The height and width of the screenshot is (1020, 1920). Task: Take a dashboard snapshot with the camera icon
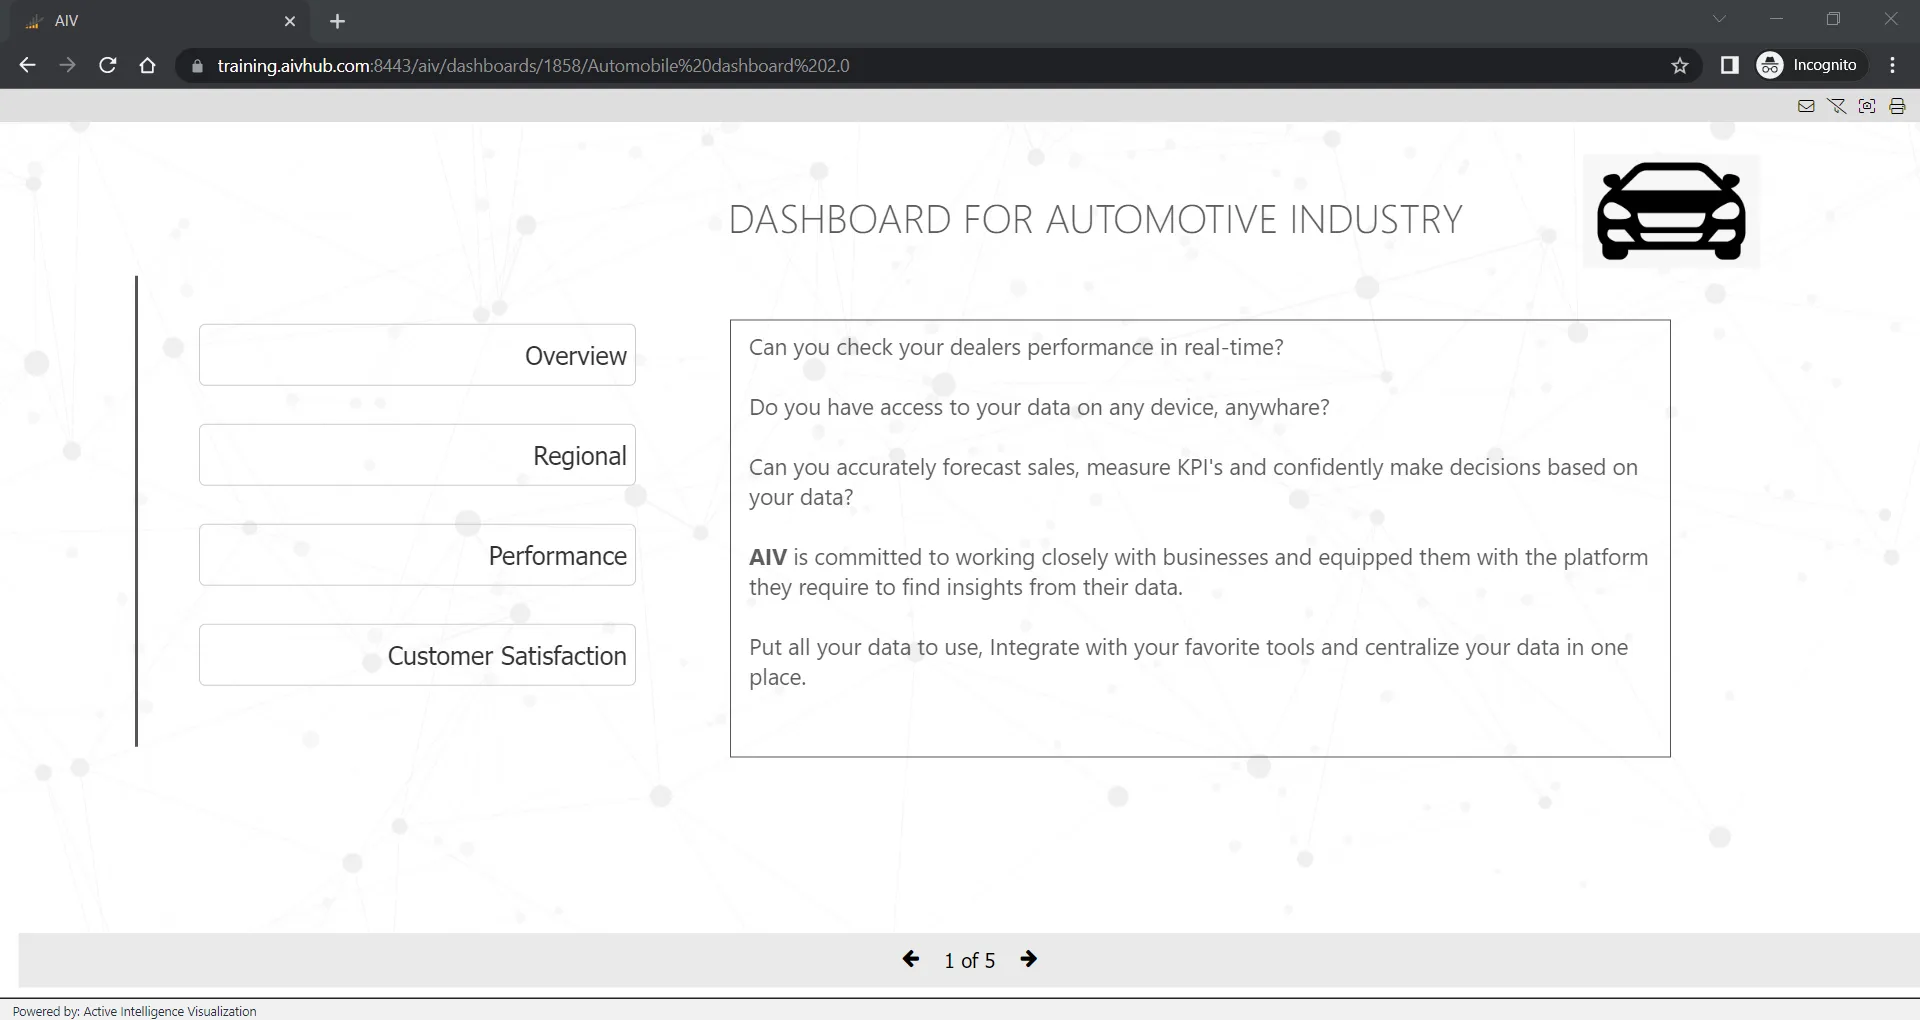click(x=1867, y=106)
